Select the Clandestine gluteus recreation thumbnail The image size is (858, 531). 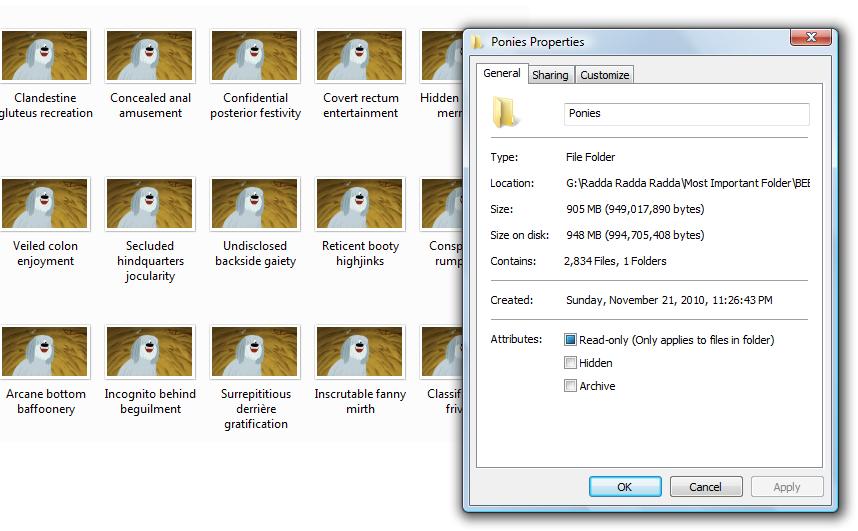[x=45, y=55]
